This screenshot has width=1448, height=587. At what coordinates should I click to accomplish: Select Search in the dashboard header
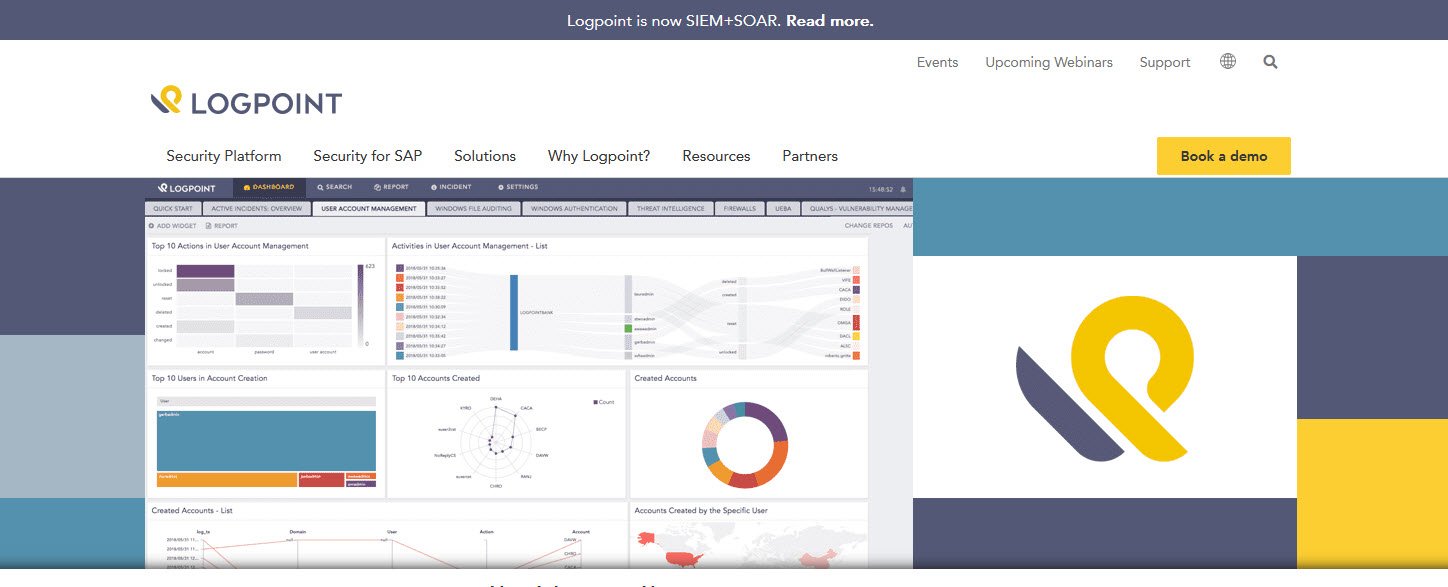click(x=335, y=187)
